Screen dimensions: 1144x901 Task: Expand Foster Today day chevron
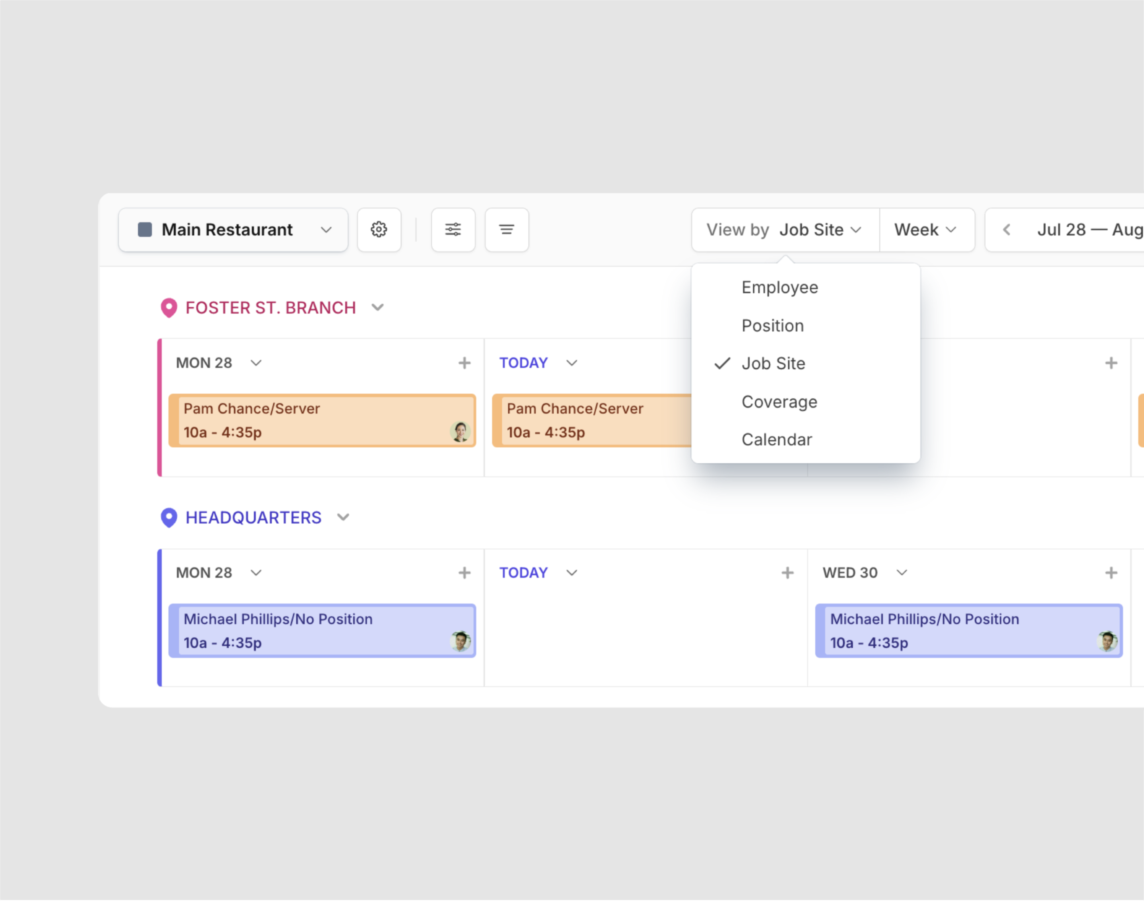(572, 363)
